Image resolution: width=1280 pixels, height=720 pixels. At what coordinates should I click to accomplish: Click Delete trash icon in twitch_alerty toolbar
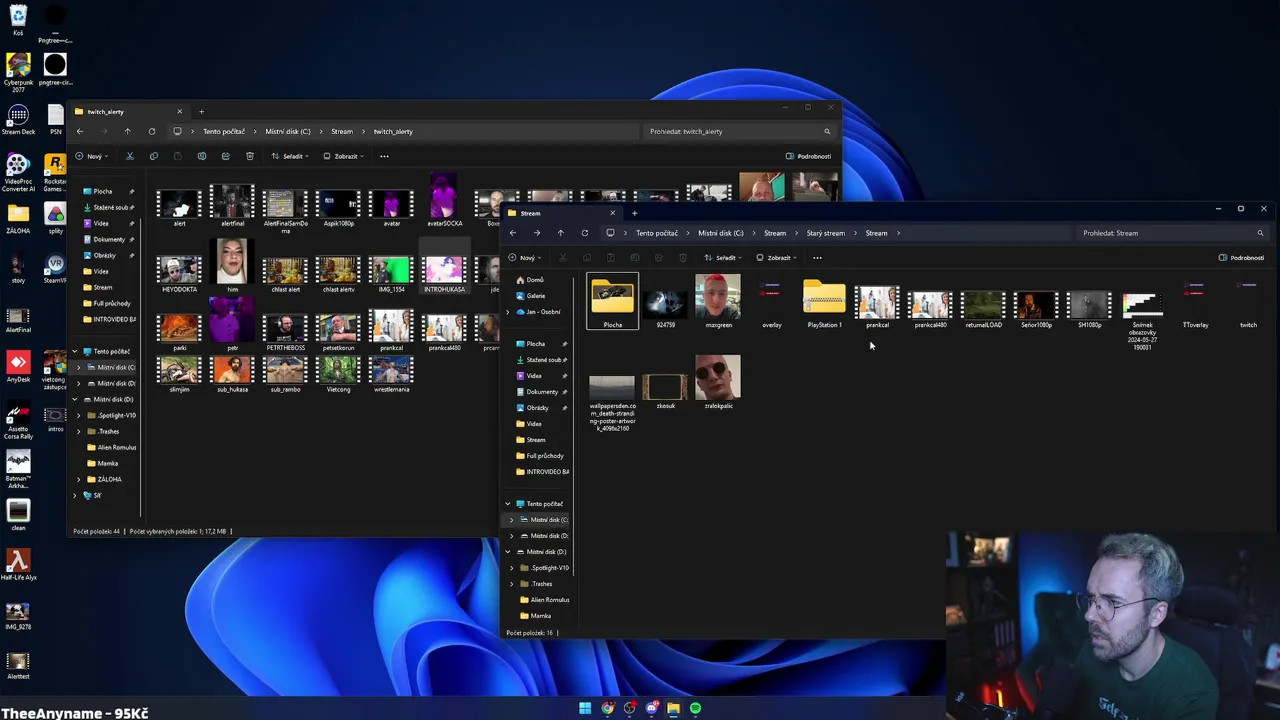tap(250, 156)
